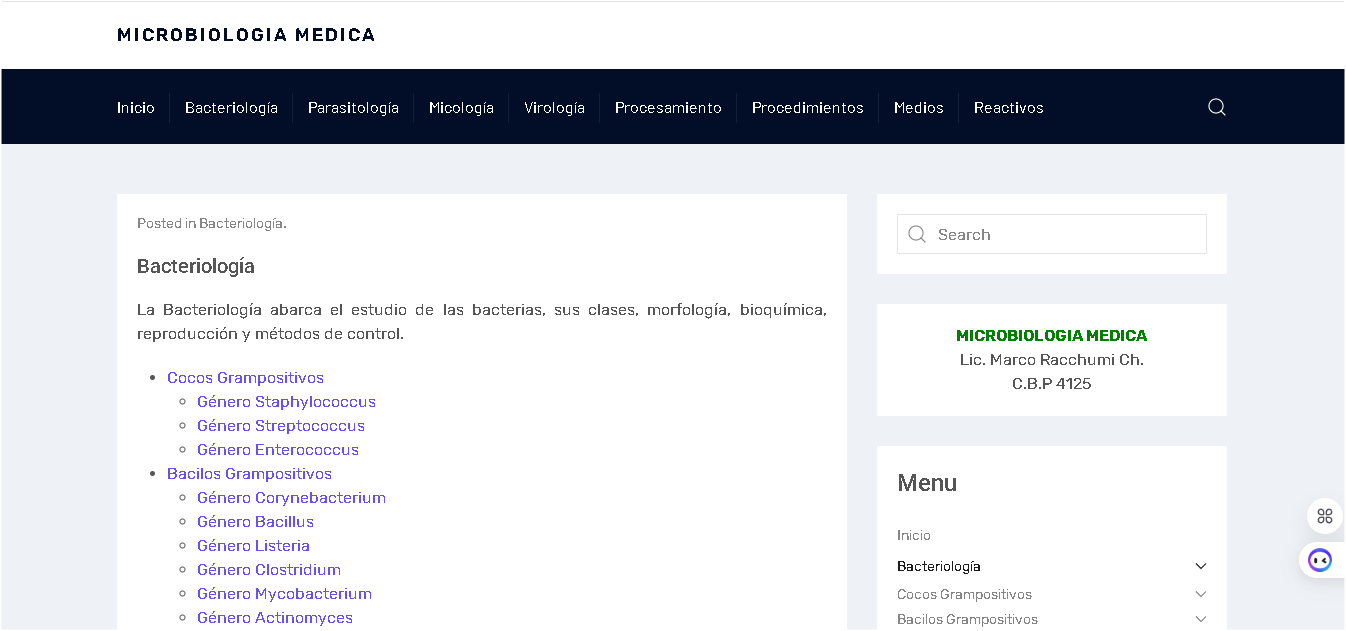Expand the Bacilos Grampositivos sidebar chevron
This screenshot has height=631, width=1346.
click(1201, 619)
